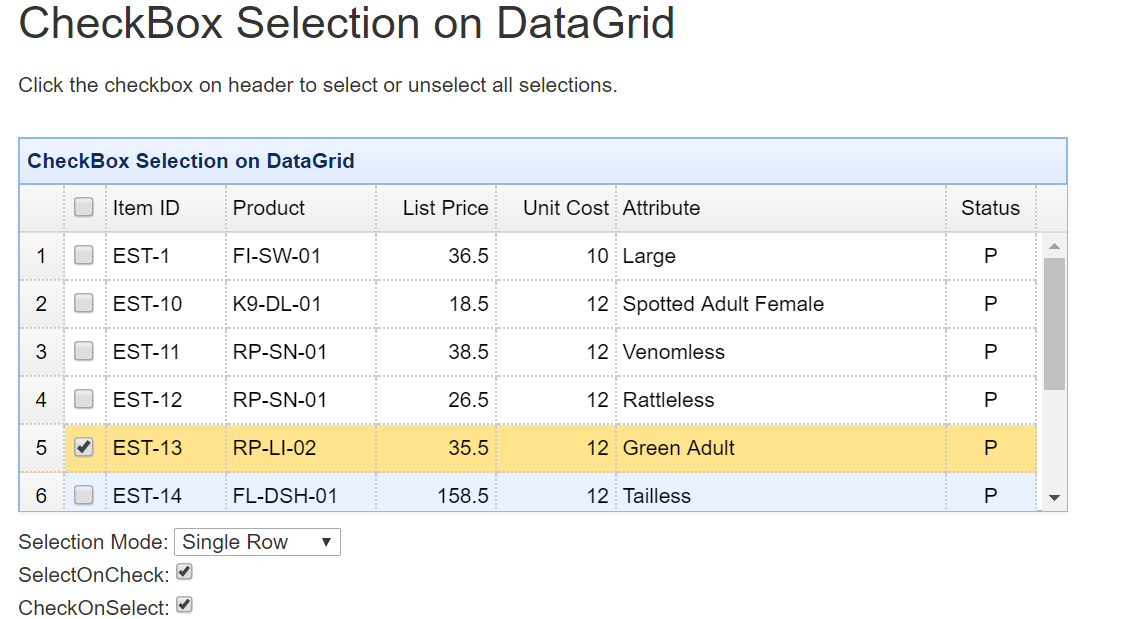Click the Unit Cost column header
This screenshot has width=1122, height=619.
[x=565, y=208]
